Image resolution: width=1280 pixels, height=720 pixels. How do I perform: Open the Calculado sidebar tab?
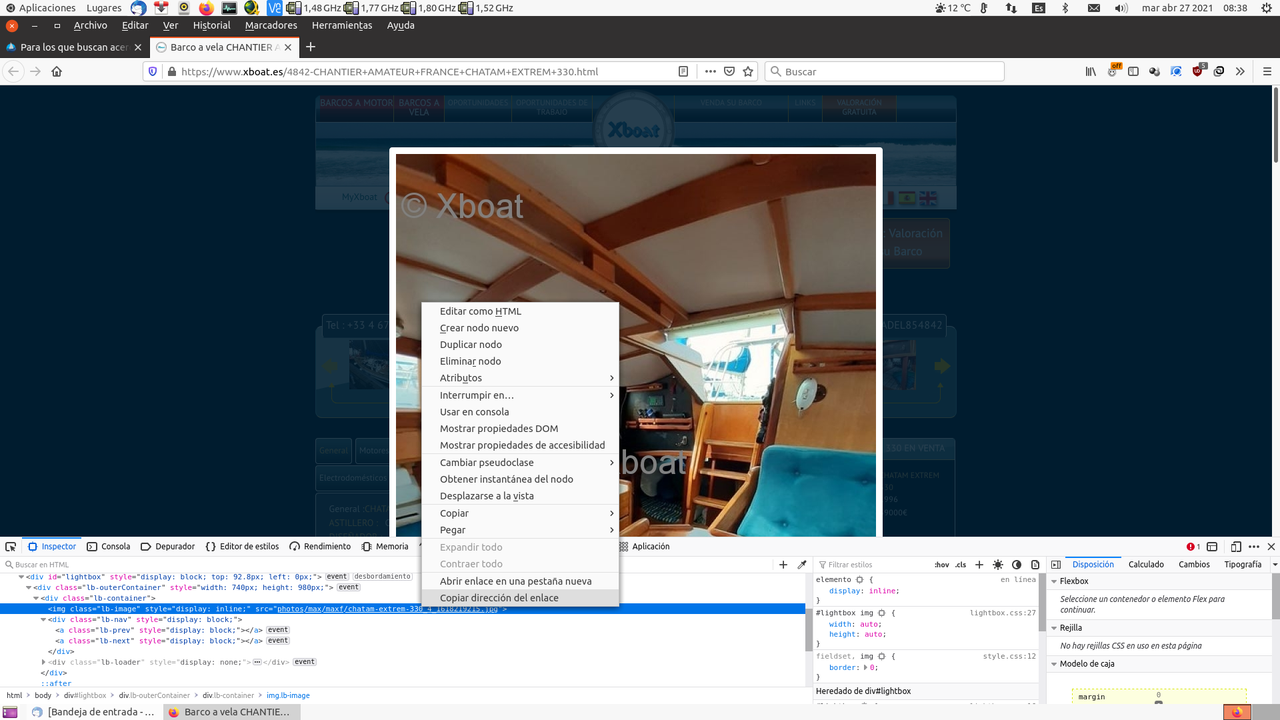(1146, 565)
